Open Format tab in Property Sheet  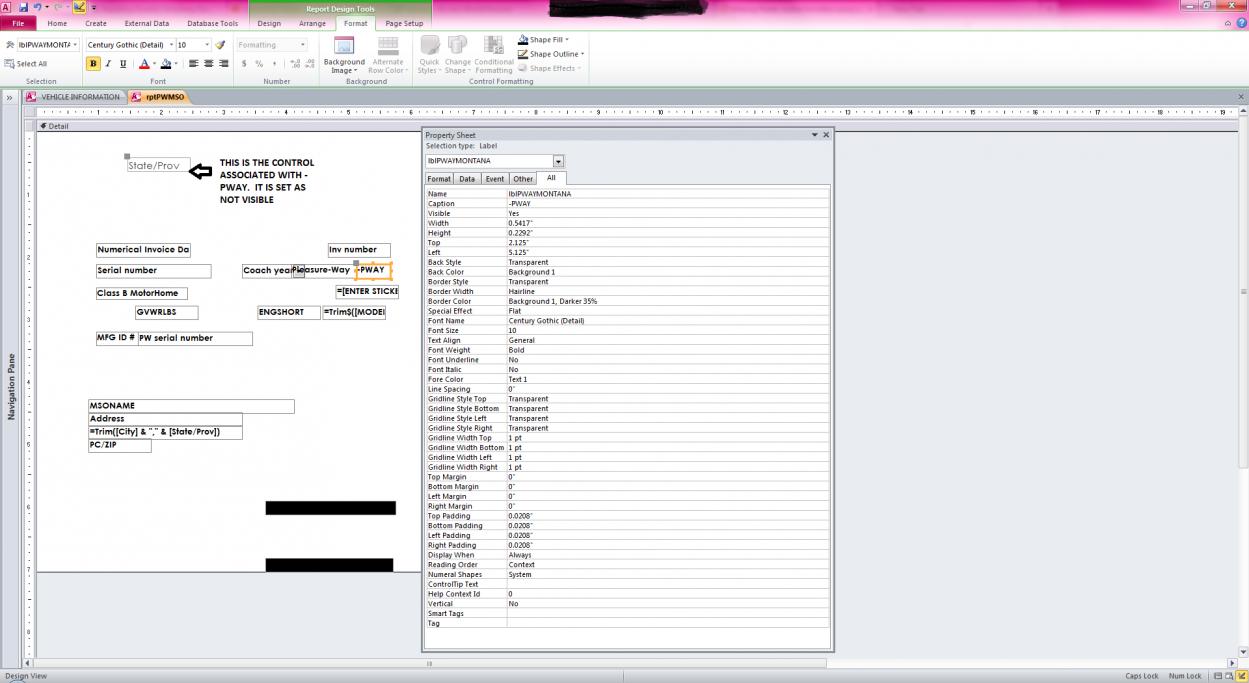[x=439, y=179]
